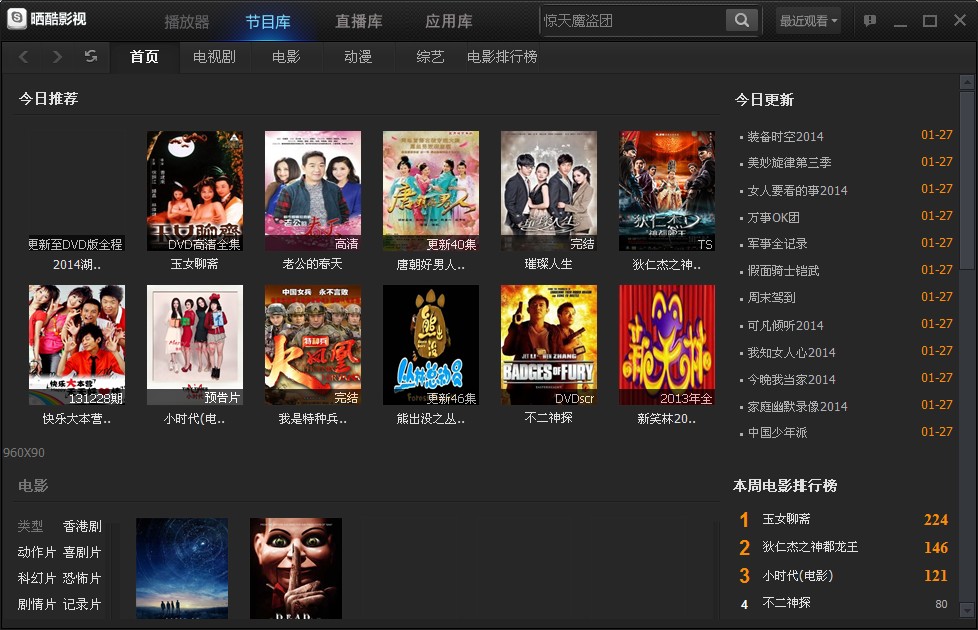This screenshot has height=630, width=978.
Task: Open 军事全记录 update
Action: point(777,244)
